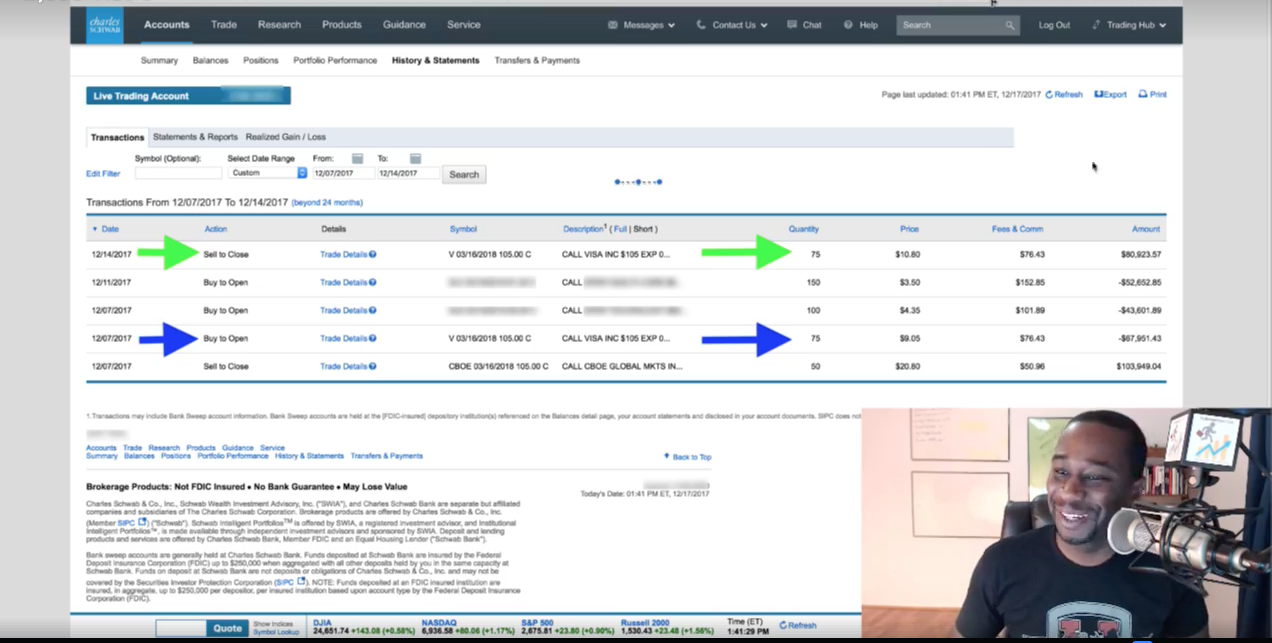
Task: Click external link icon after Member SIPC
Action: pos(143,522)
